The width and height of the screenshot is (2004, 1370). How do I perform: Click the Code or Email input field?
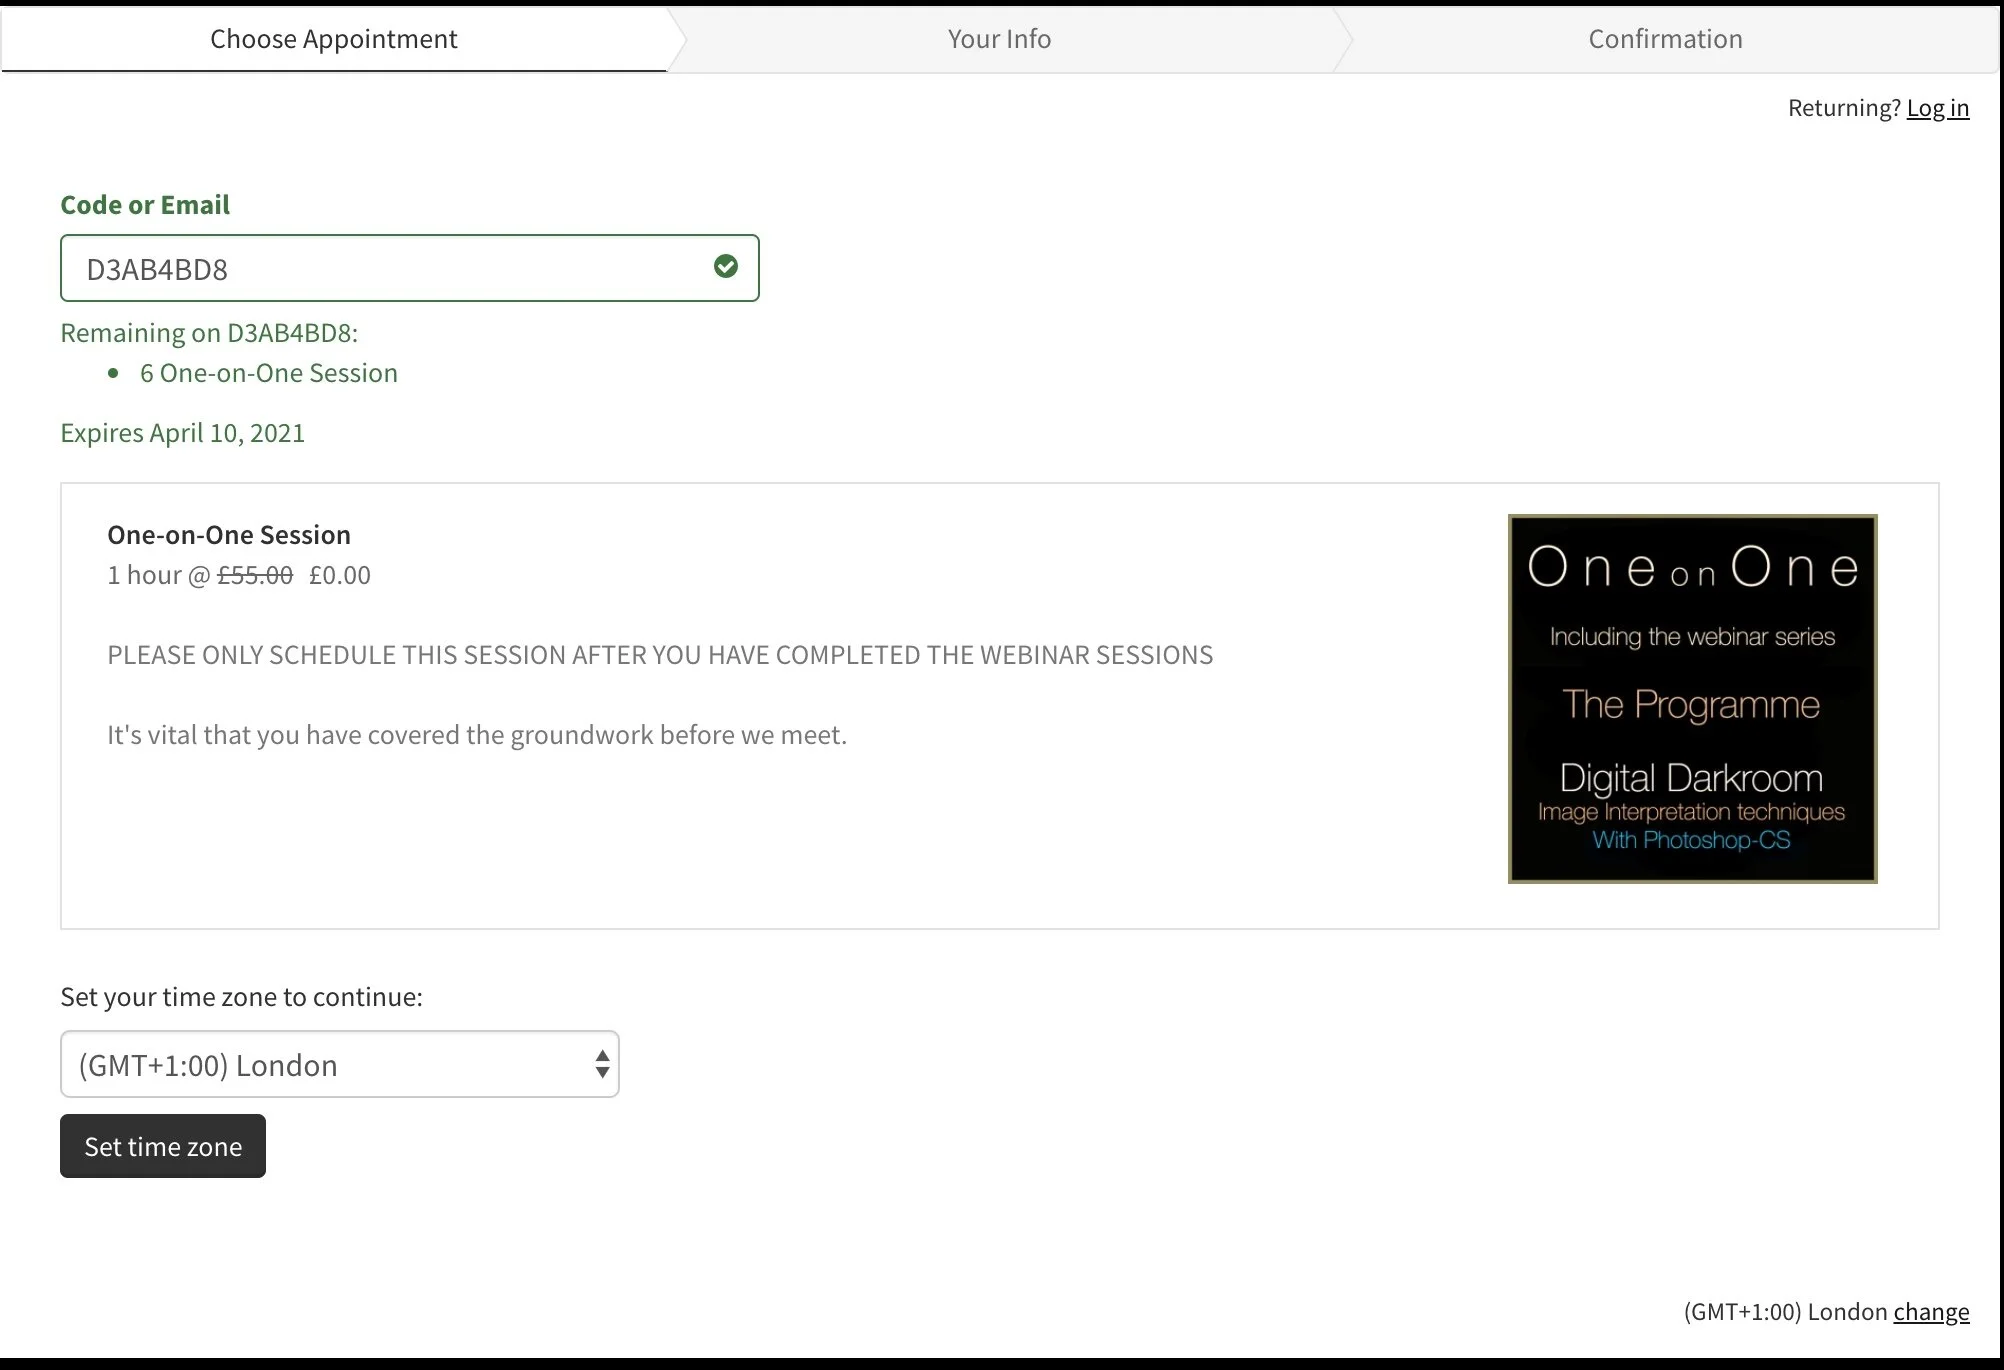click(x=390, y=268)
